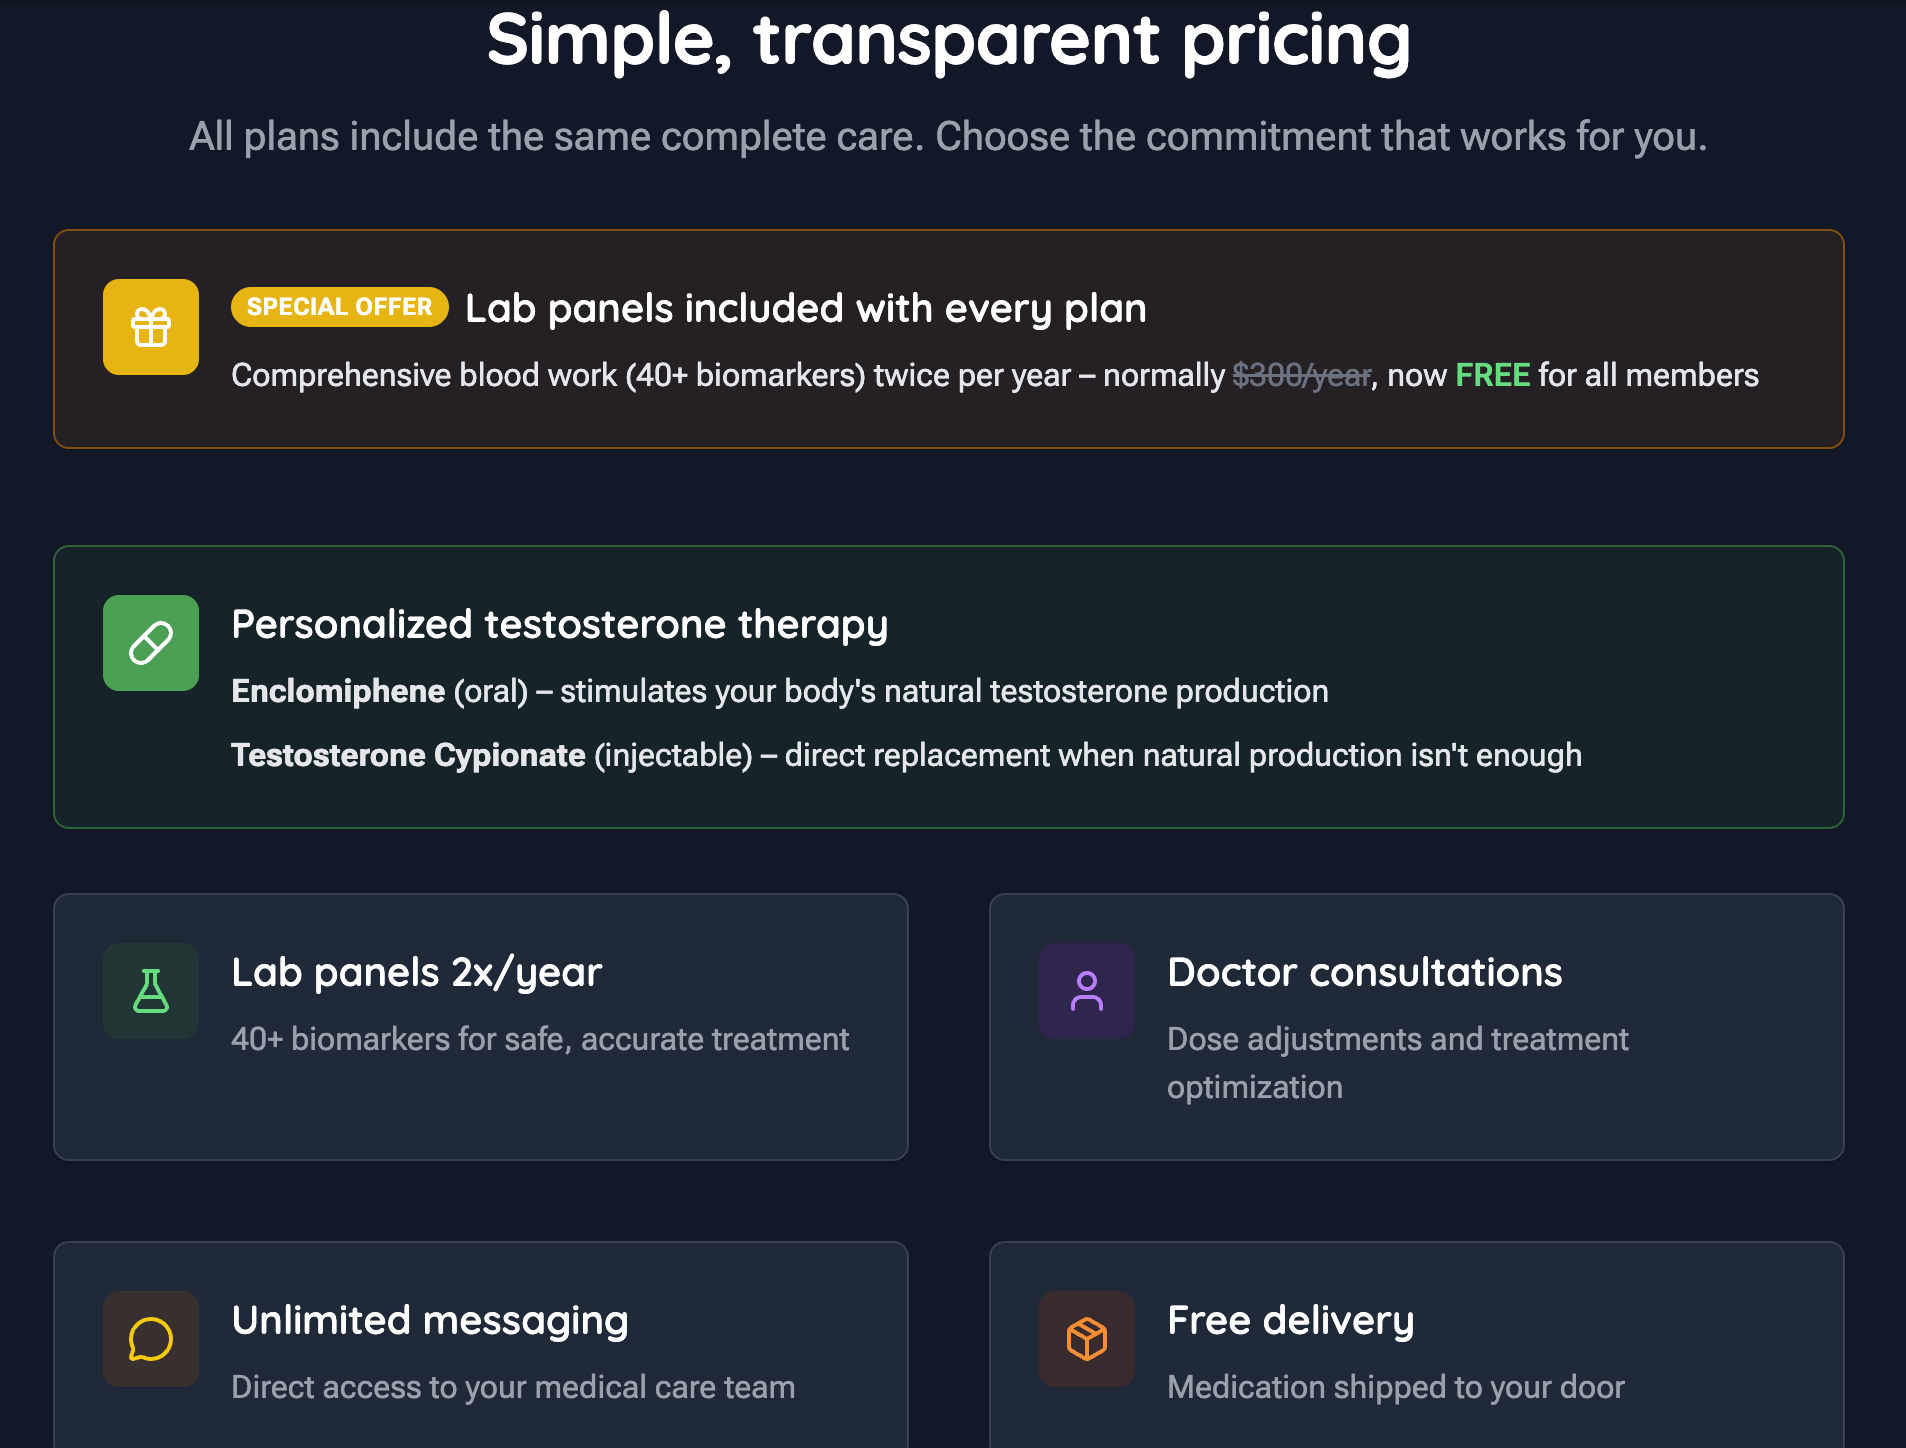Click the 'Unlimited messaging' card title
Screen dimensions: 1906x1448
pyautogui.click(x=430, y=1320)
